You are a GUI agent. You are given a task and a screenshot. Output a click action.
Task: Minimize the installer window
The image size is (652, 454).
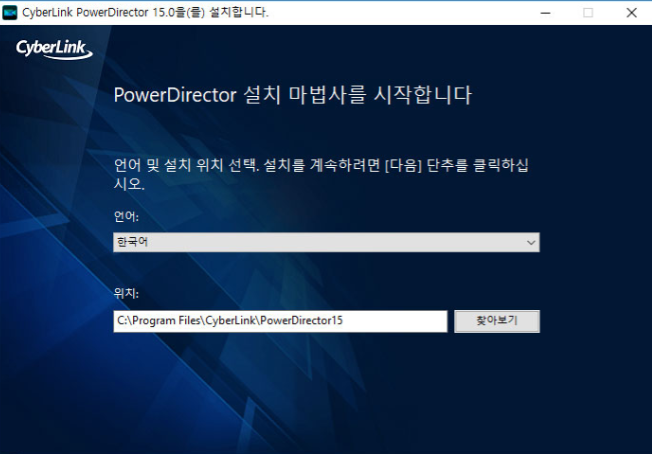[x=546, y=13]
